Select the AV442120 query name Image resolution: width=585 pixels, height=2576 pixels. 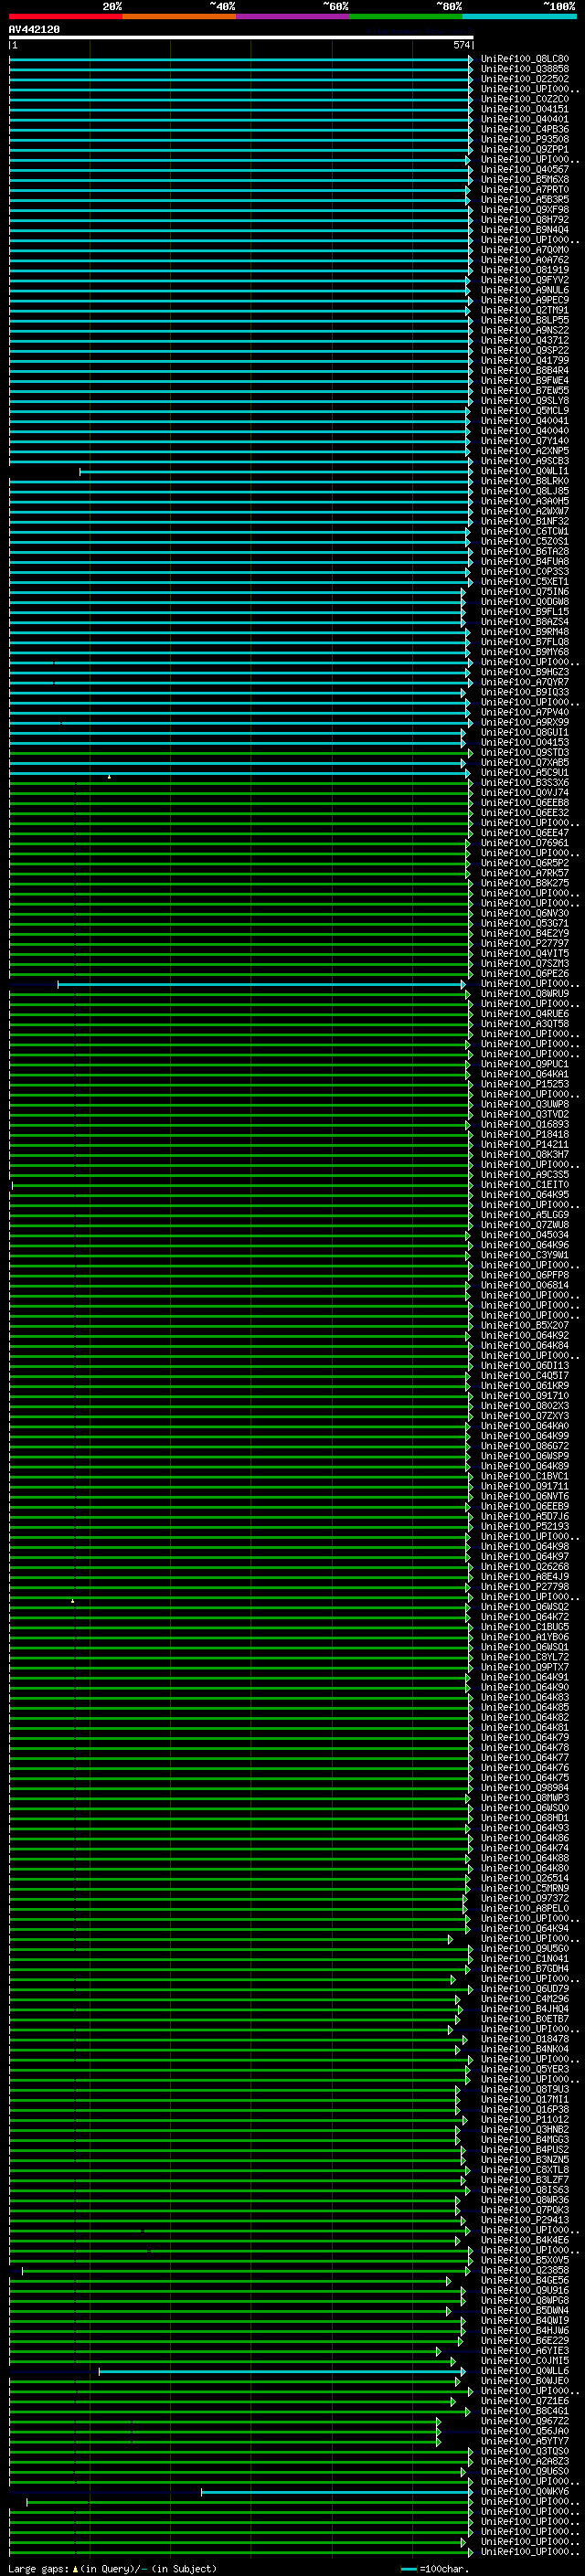[x=34, y=29]
